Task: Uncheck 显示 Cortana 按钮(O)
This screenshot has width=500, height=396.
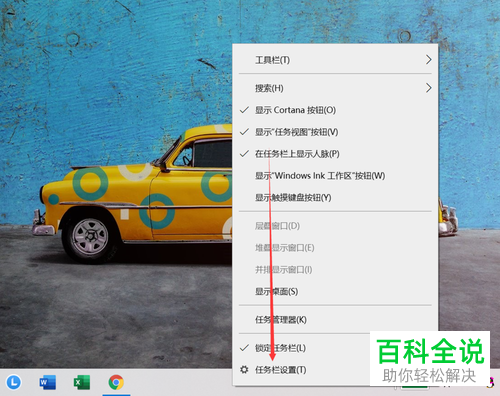Action: point(335,110)
